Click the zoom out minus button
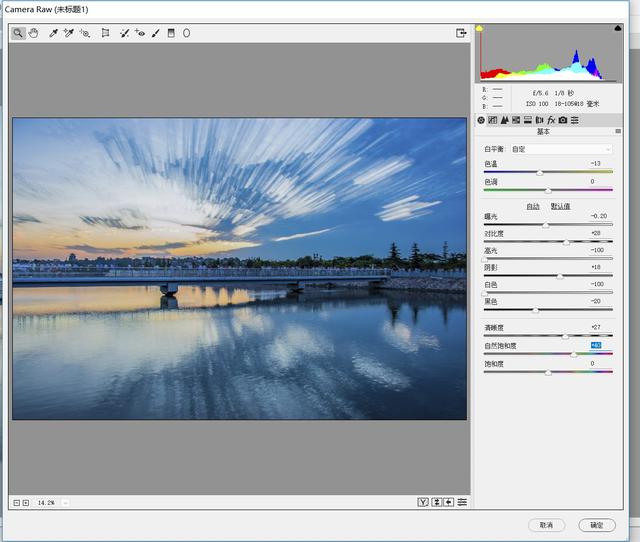The width and height of the screenshot is (640, 542). point(16,503)
